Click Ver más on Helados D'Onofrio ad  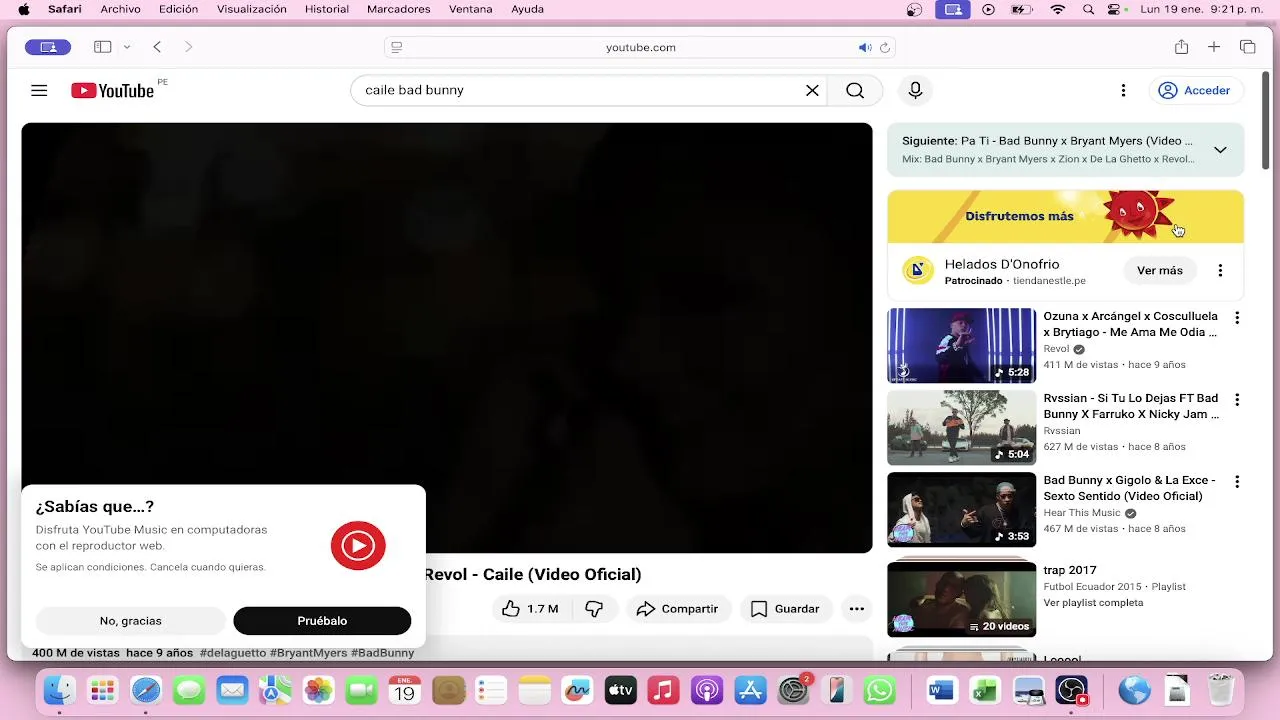1160,270
